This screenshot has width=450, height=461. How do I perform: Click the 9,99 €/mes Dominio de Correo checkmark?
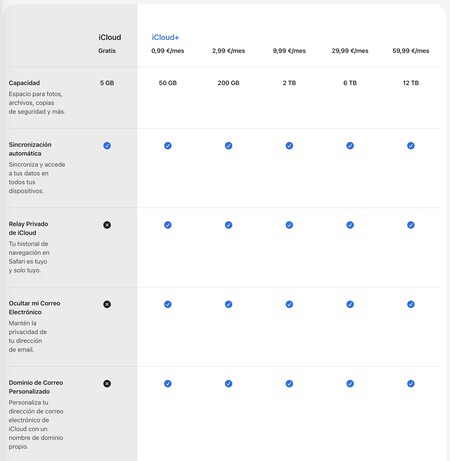pyautogui.click(x=289, y=384)
